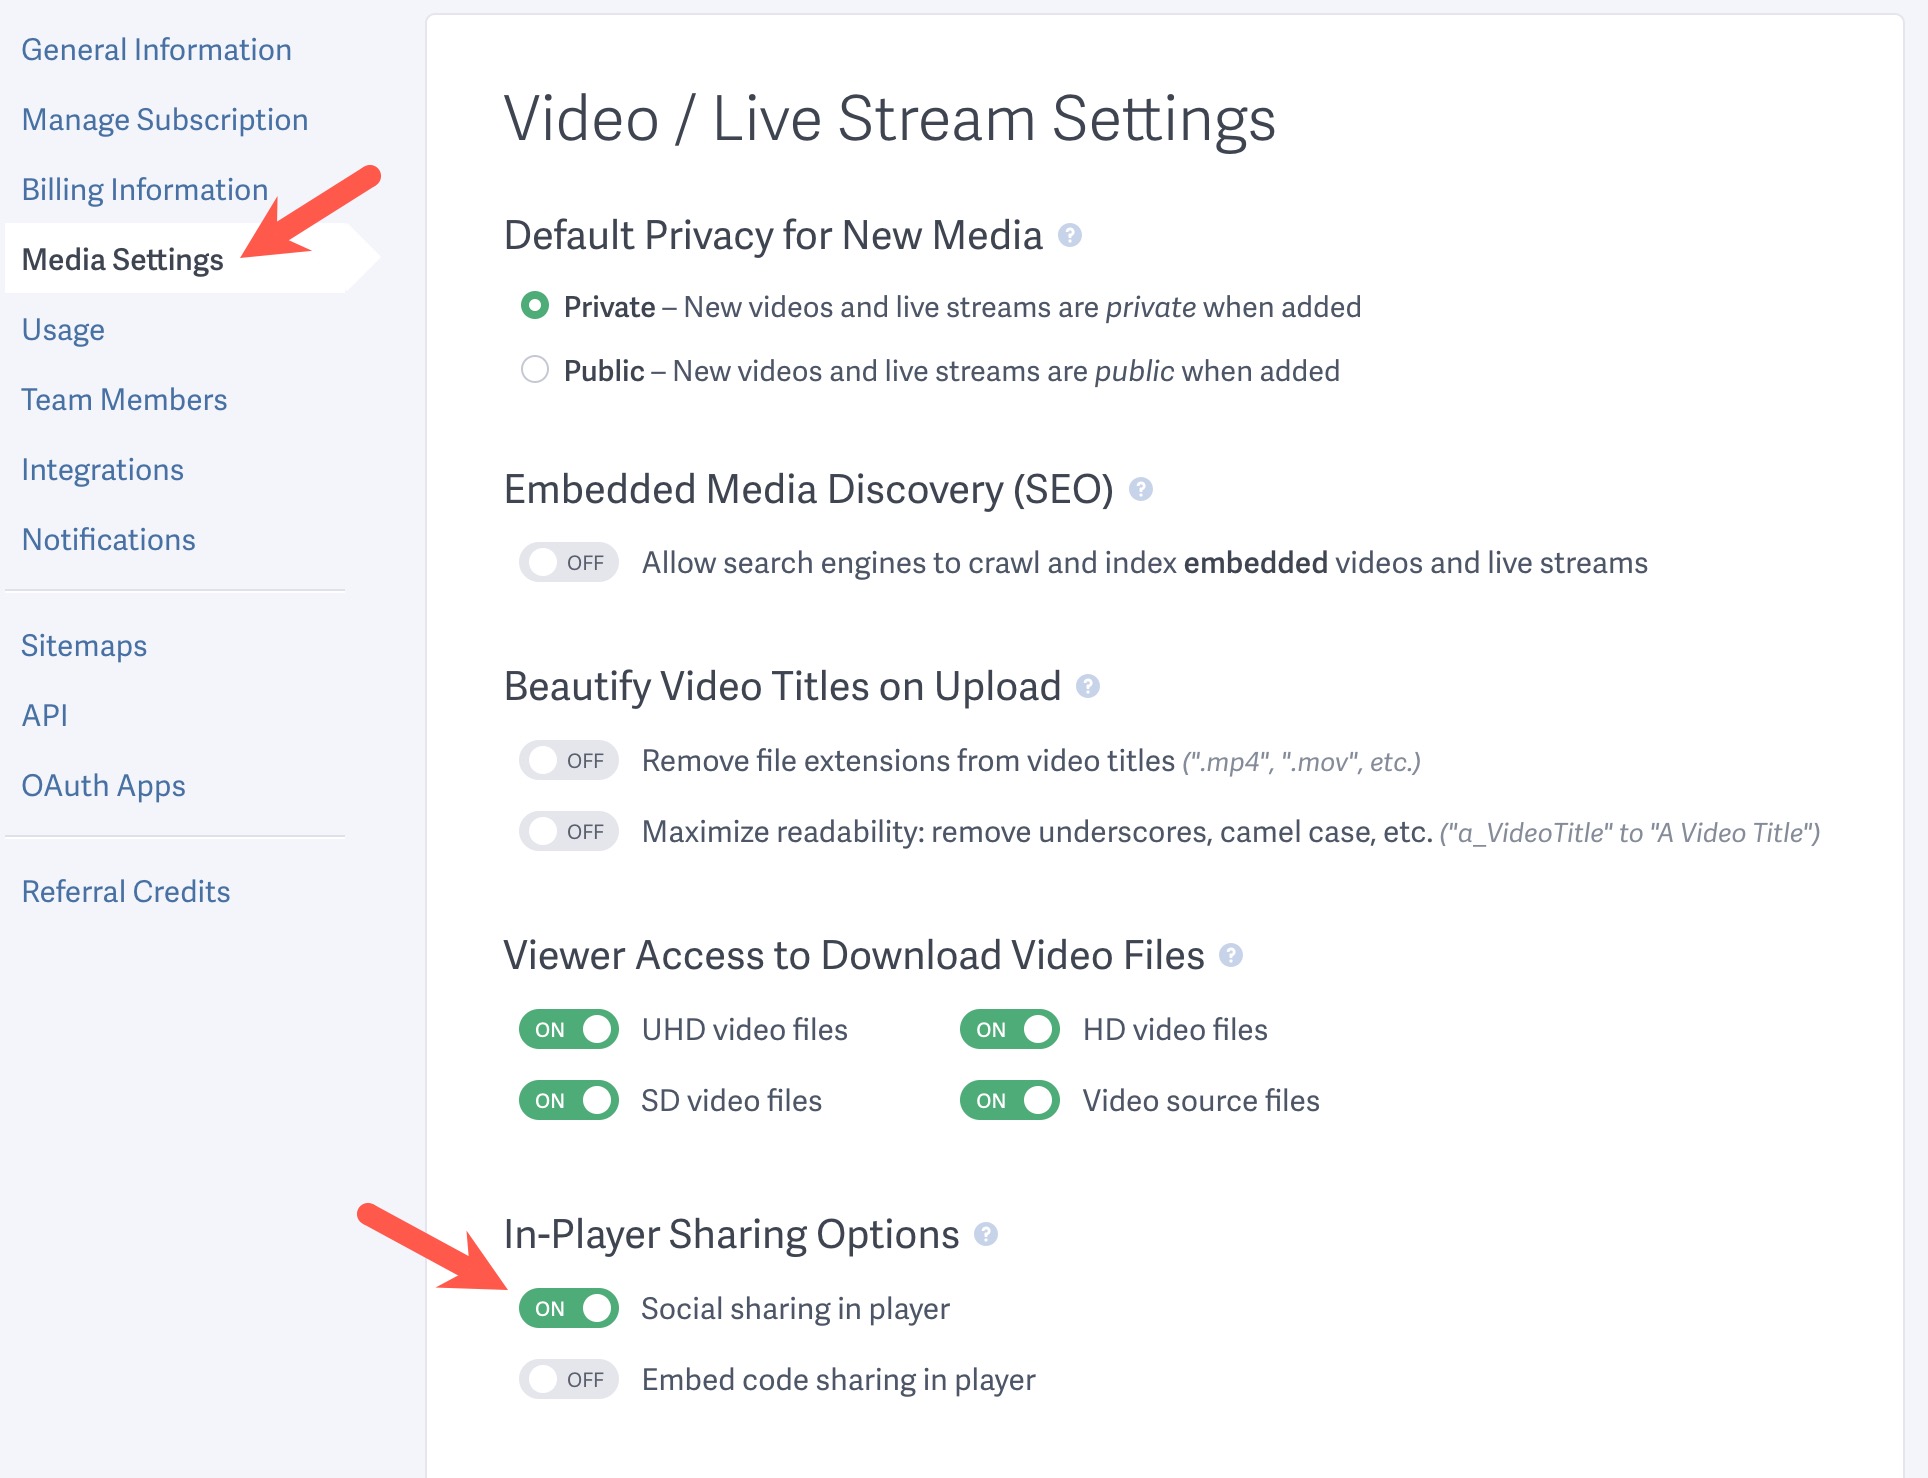The height and width of the screenshot is (1478, 1928).
Task: Open the help tooltip for In-Player Sharing Options
Action: point(988,1234)
